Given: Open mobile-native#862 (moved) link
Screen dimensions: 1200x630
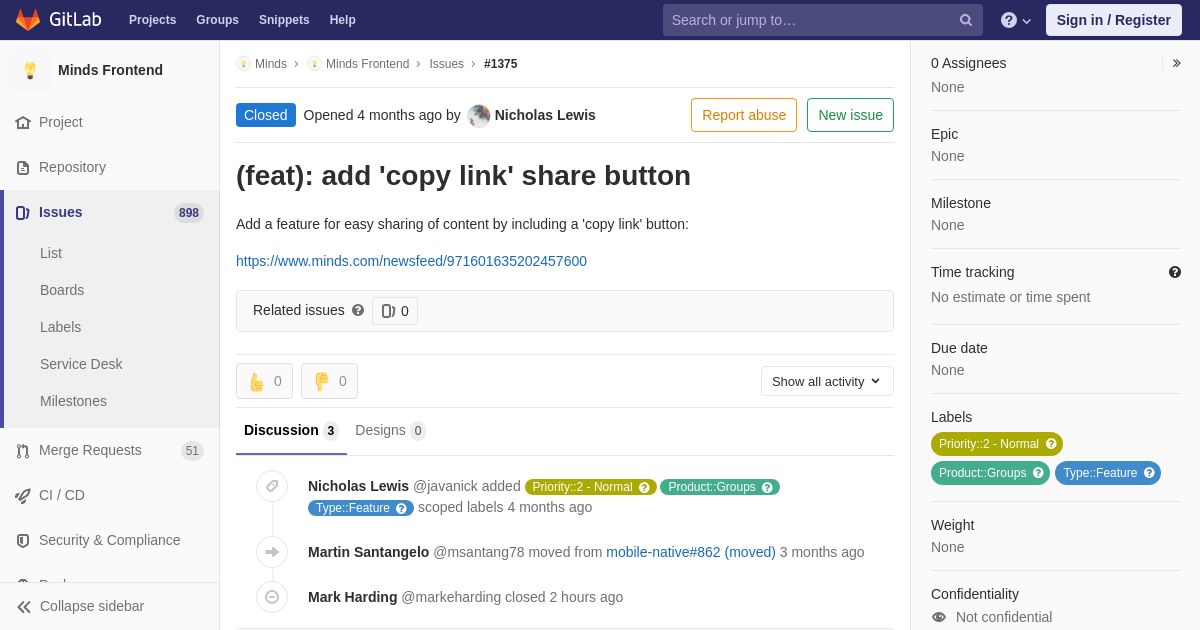Looking at the screenshot, I should 691,552.
